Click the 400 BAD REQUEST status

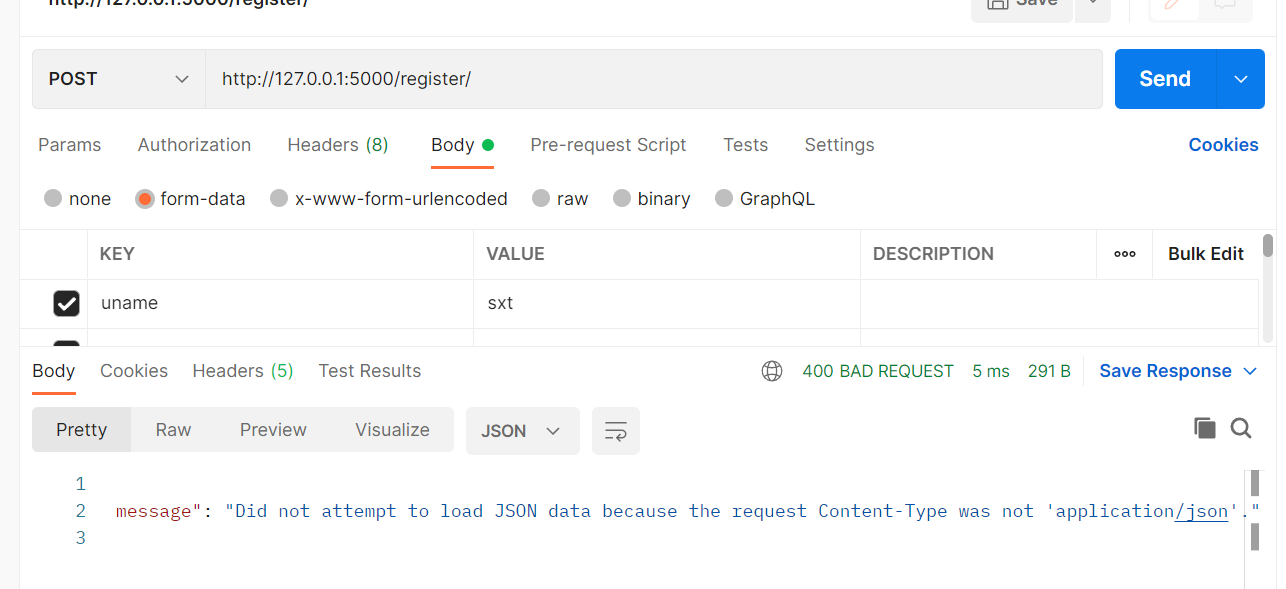[x=878, y=371]
